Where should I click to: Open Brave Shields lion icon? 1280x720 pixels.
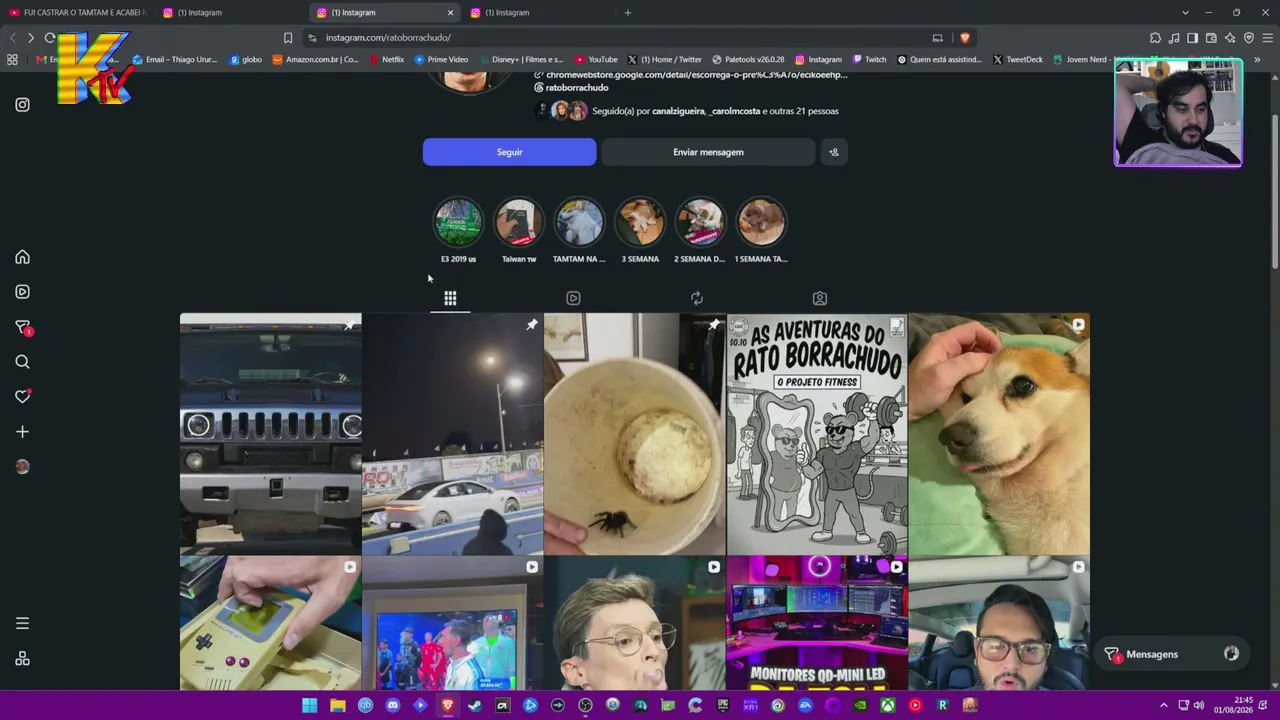965,38
